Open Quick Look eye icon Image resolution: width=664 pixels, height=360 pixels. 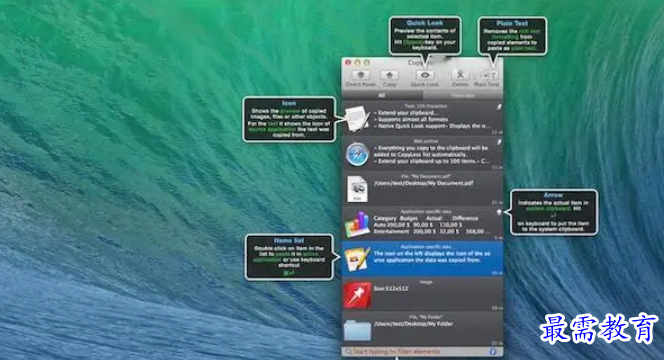click(x=425, y=75)
